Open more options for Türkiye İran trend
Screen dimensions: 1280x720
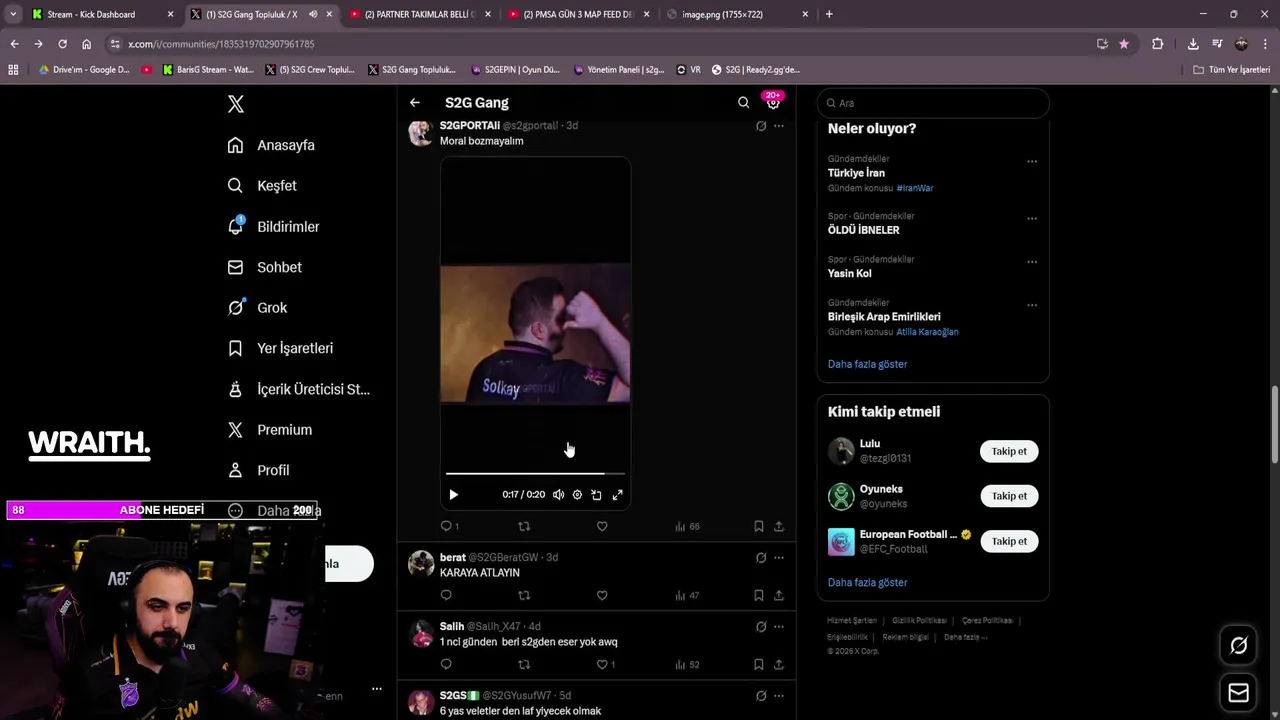click(1032, 161)
